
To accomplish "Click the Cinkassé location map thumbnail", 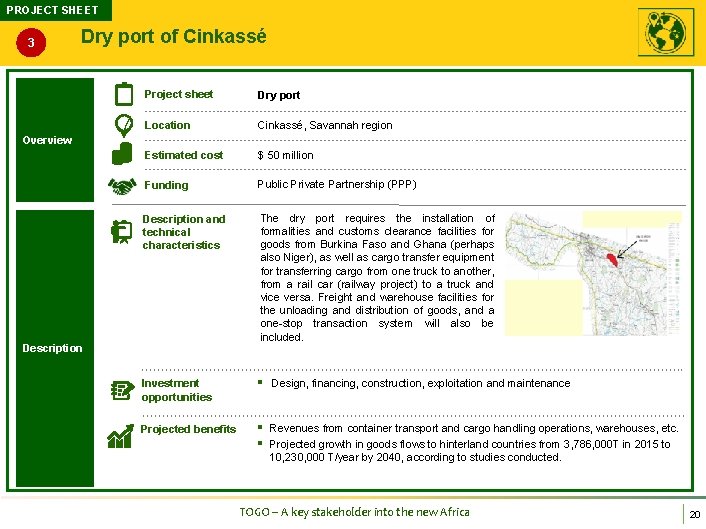I will click(593, 274).
